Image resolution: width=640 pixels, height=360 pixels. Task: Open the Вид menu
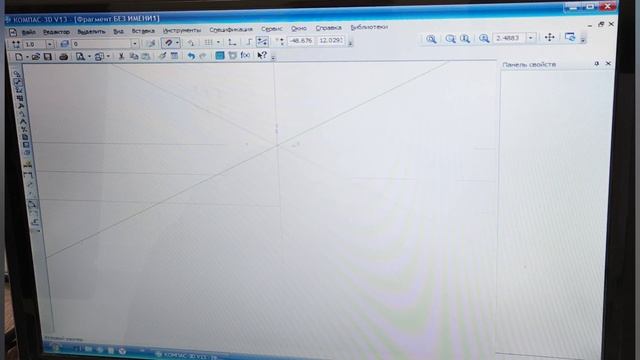[118, 31]
